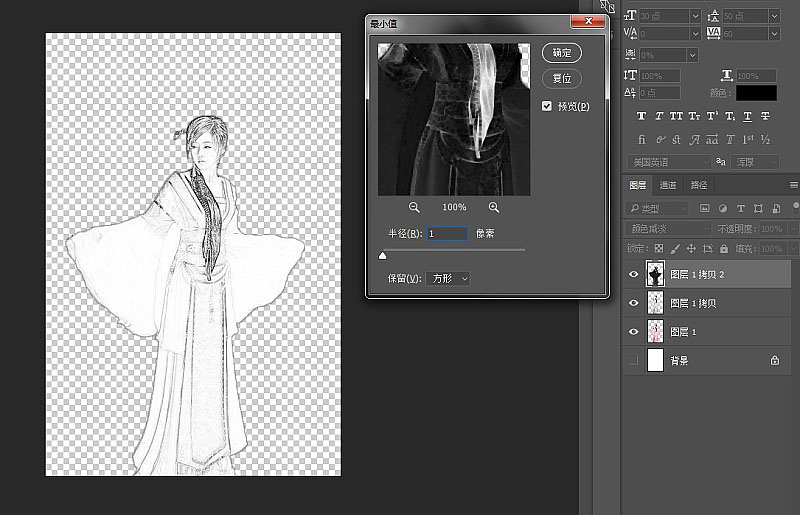Hide the 图层 1 拷贝 2 layer
The image size is (800, 515).
632,274
